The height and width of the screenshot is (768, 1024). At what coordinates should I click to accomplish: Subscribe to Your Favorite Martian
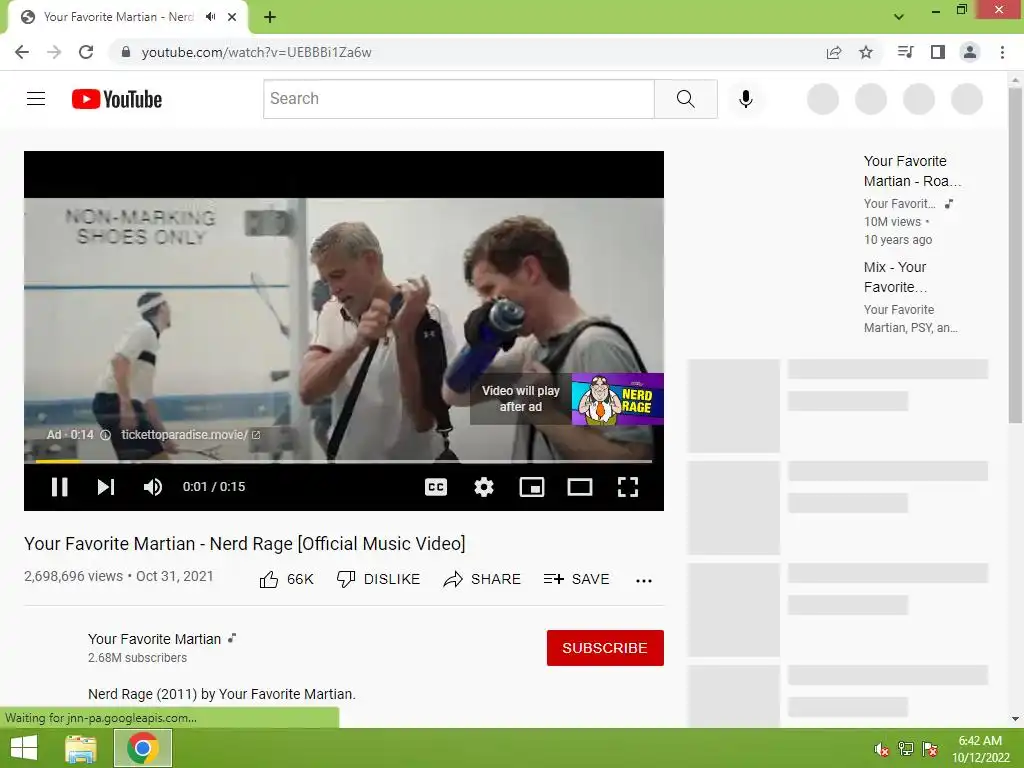[605, 648]
